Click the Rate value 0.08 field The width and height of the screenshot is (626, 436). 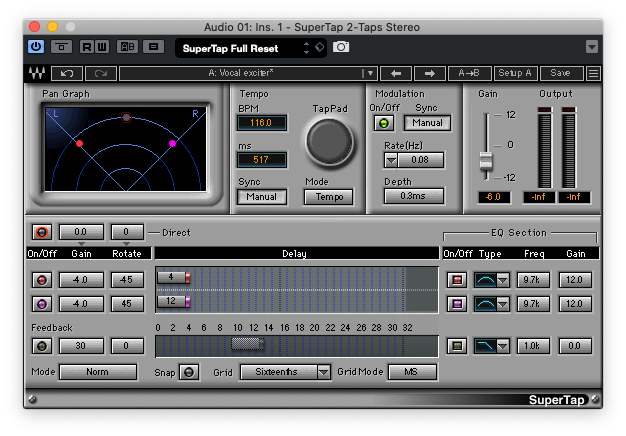[x=420, y=160]
